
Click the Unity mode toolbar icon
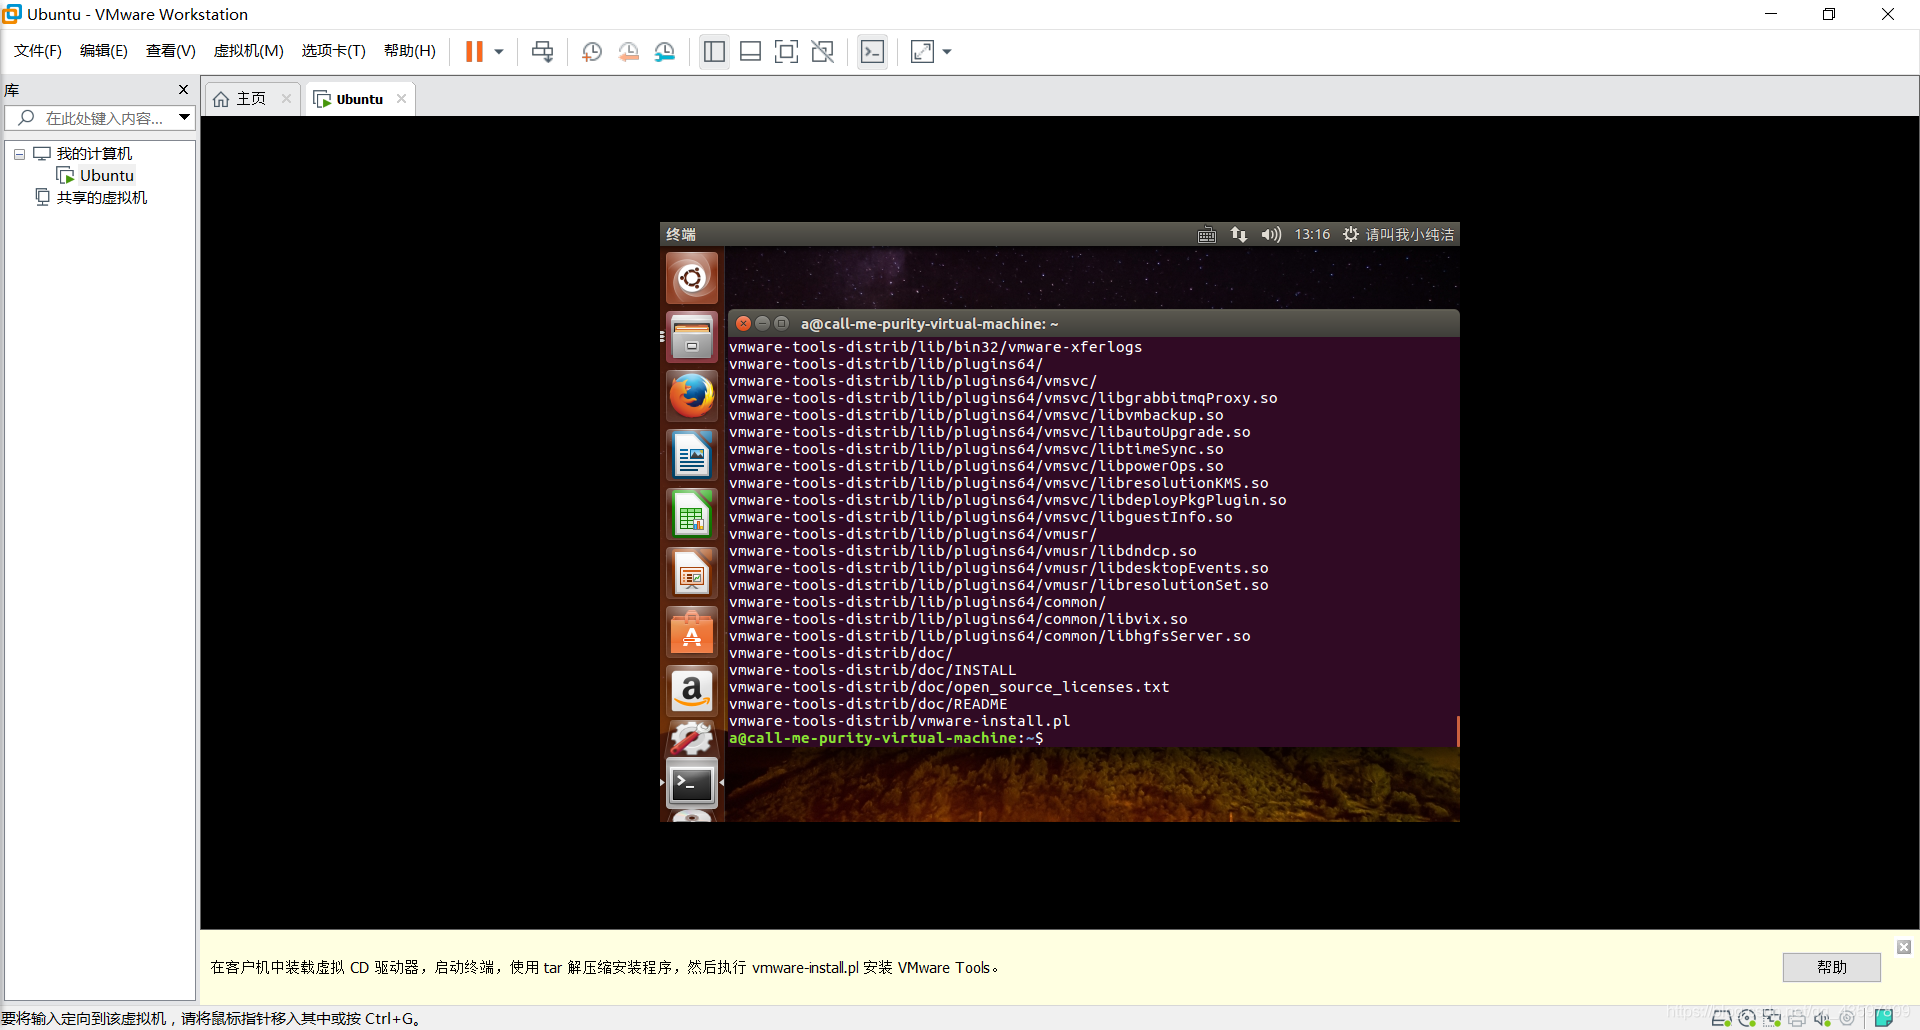[822, 51]
